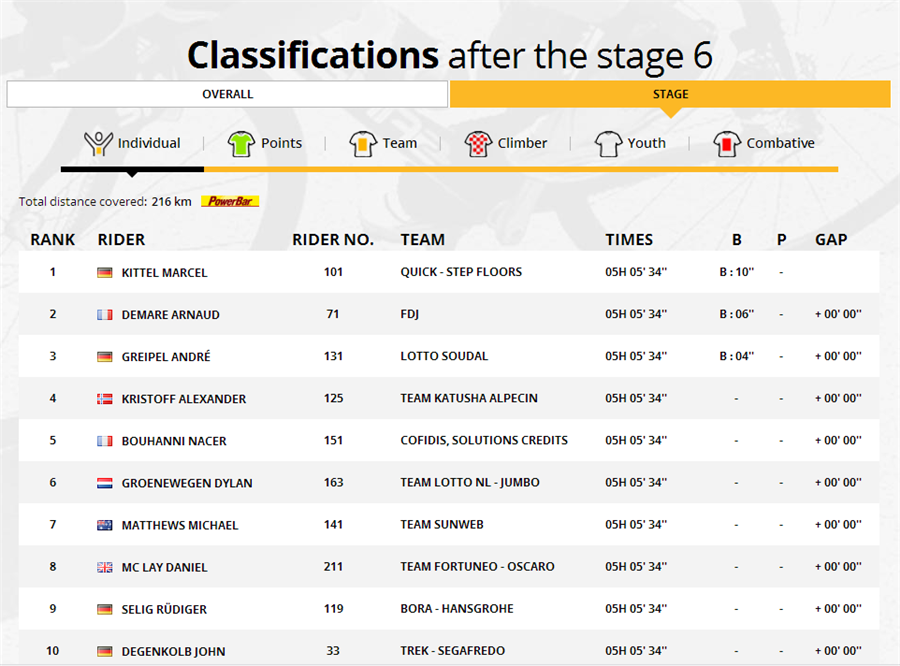Open rider GROENEWEGEN DYLAN's name link

pos(187,483)
